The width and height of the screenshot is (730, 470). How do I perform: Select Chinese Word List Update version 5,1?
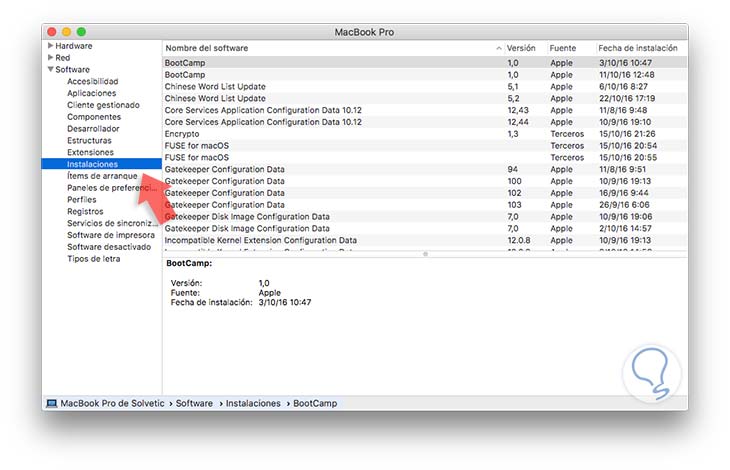(425, 87)
